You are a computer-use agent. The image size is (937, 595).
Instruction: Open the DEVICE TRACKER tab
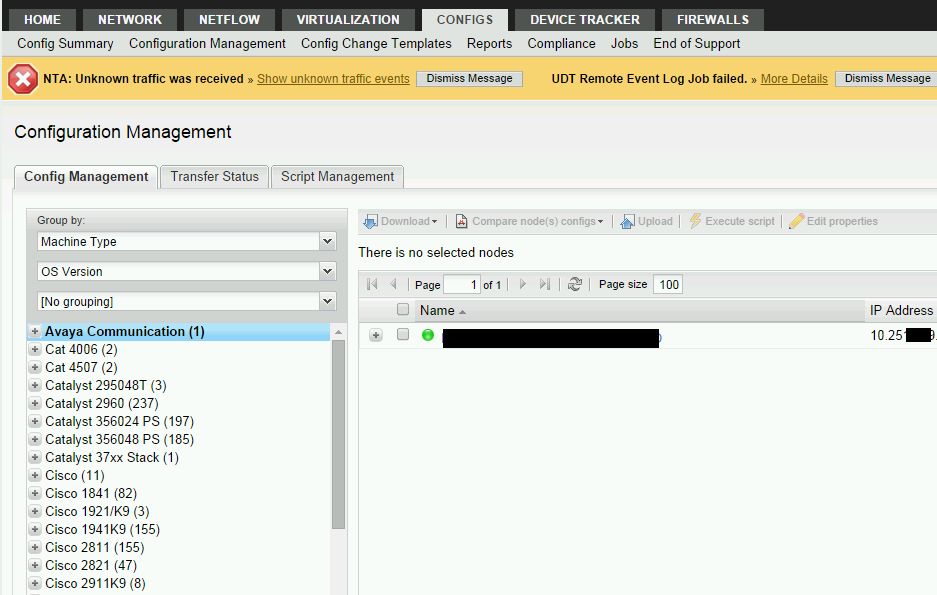[x=584, y=20]
